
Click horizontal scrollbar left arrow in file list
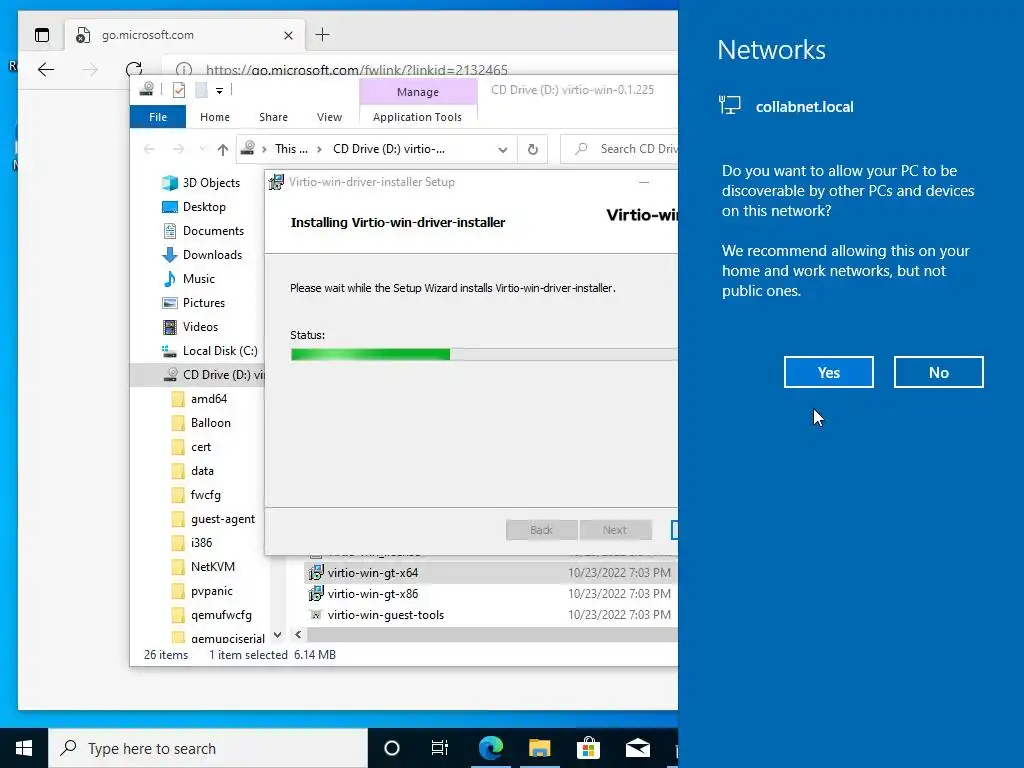point(298,634)
